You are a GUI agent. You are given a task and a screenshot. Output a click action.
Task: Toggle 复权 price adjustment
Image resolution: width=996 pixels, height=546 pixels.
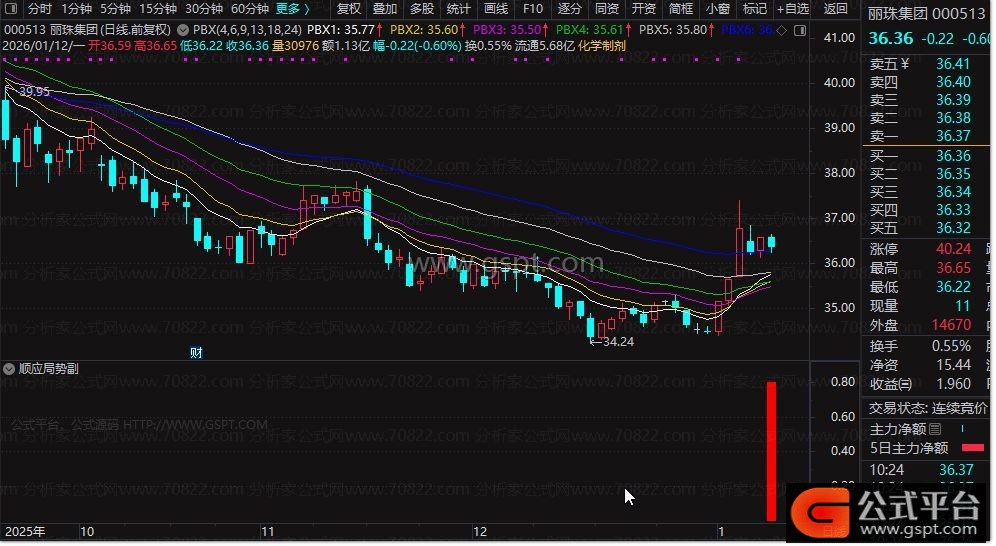click(348, 9)
